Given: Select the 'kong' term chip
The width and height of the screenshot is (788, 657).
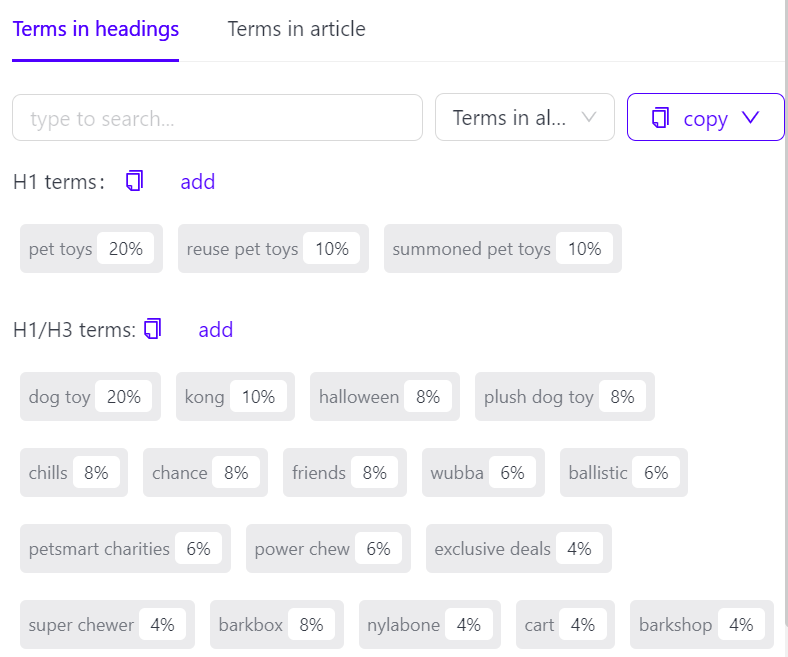Looking at the screenshot, I should pyautogui.click(x=235, y=397).
